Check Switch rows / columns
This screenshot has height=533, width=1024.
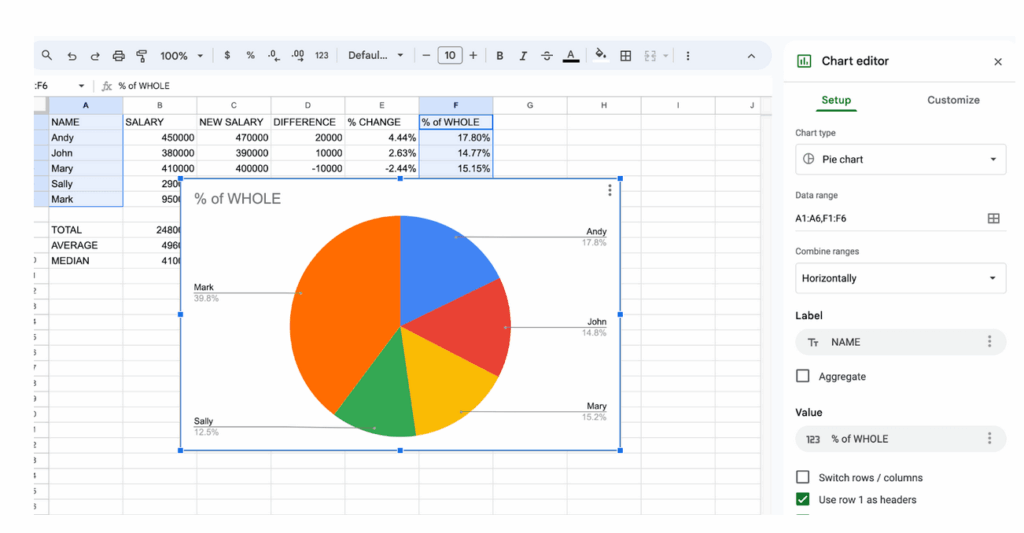point(802,477)
